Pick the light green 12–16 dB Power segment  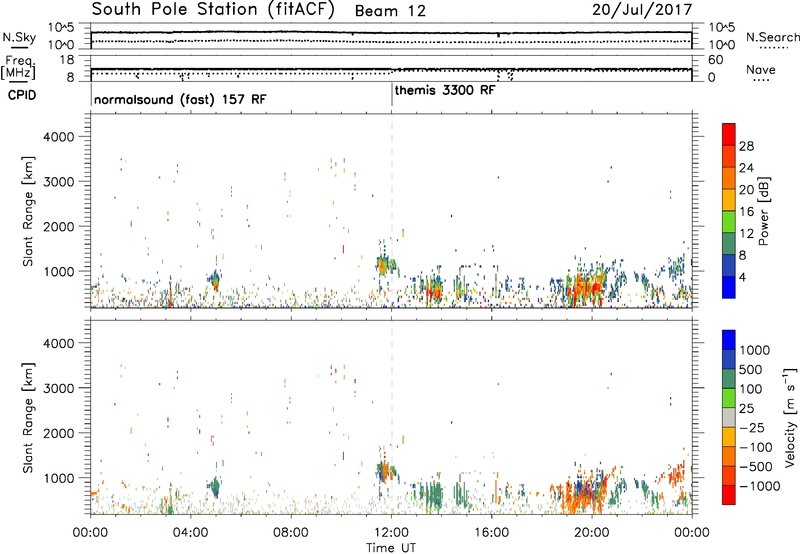[x=729, y=221]
